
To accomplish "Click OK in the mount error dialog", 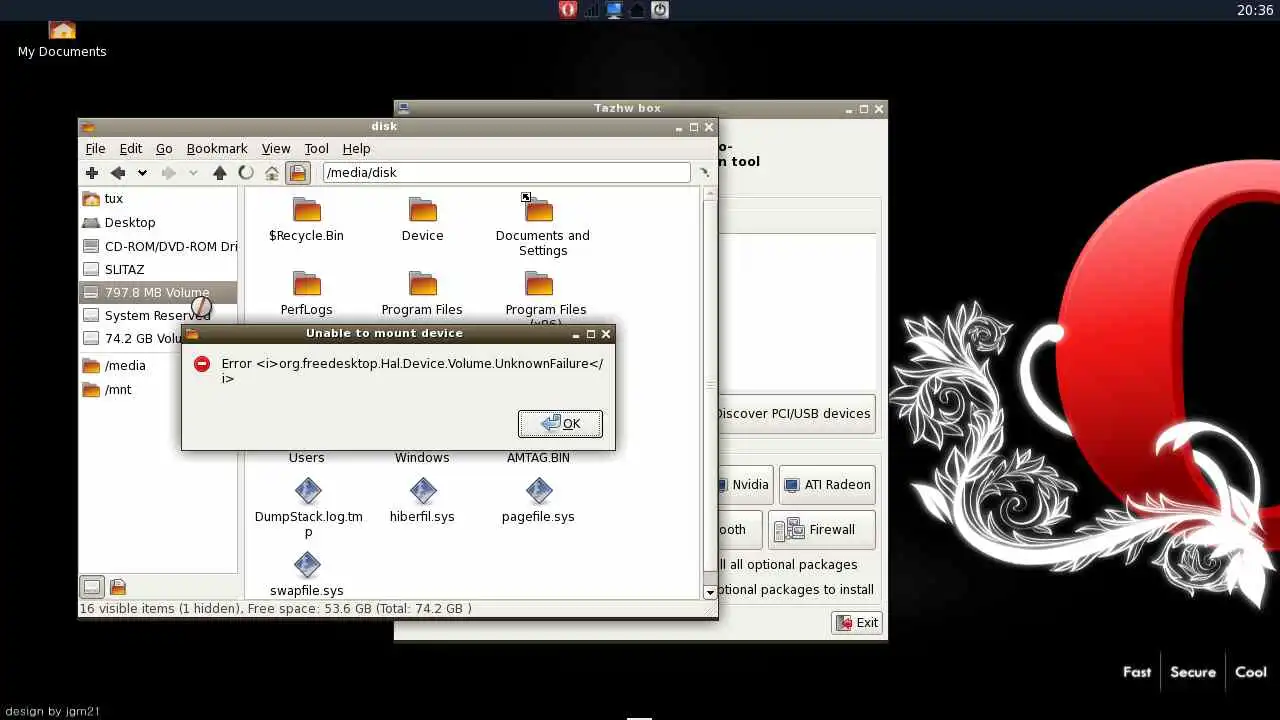I will pos(560,423).
